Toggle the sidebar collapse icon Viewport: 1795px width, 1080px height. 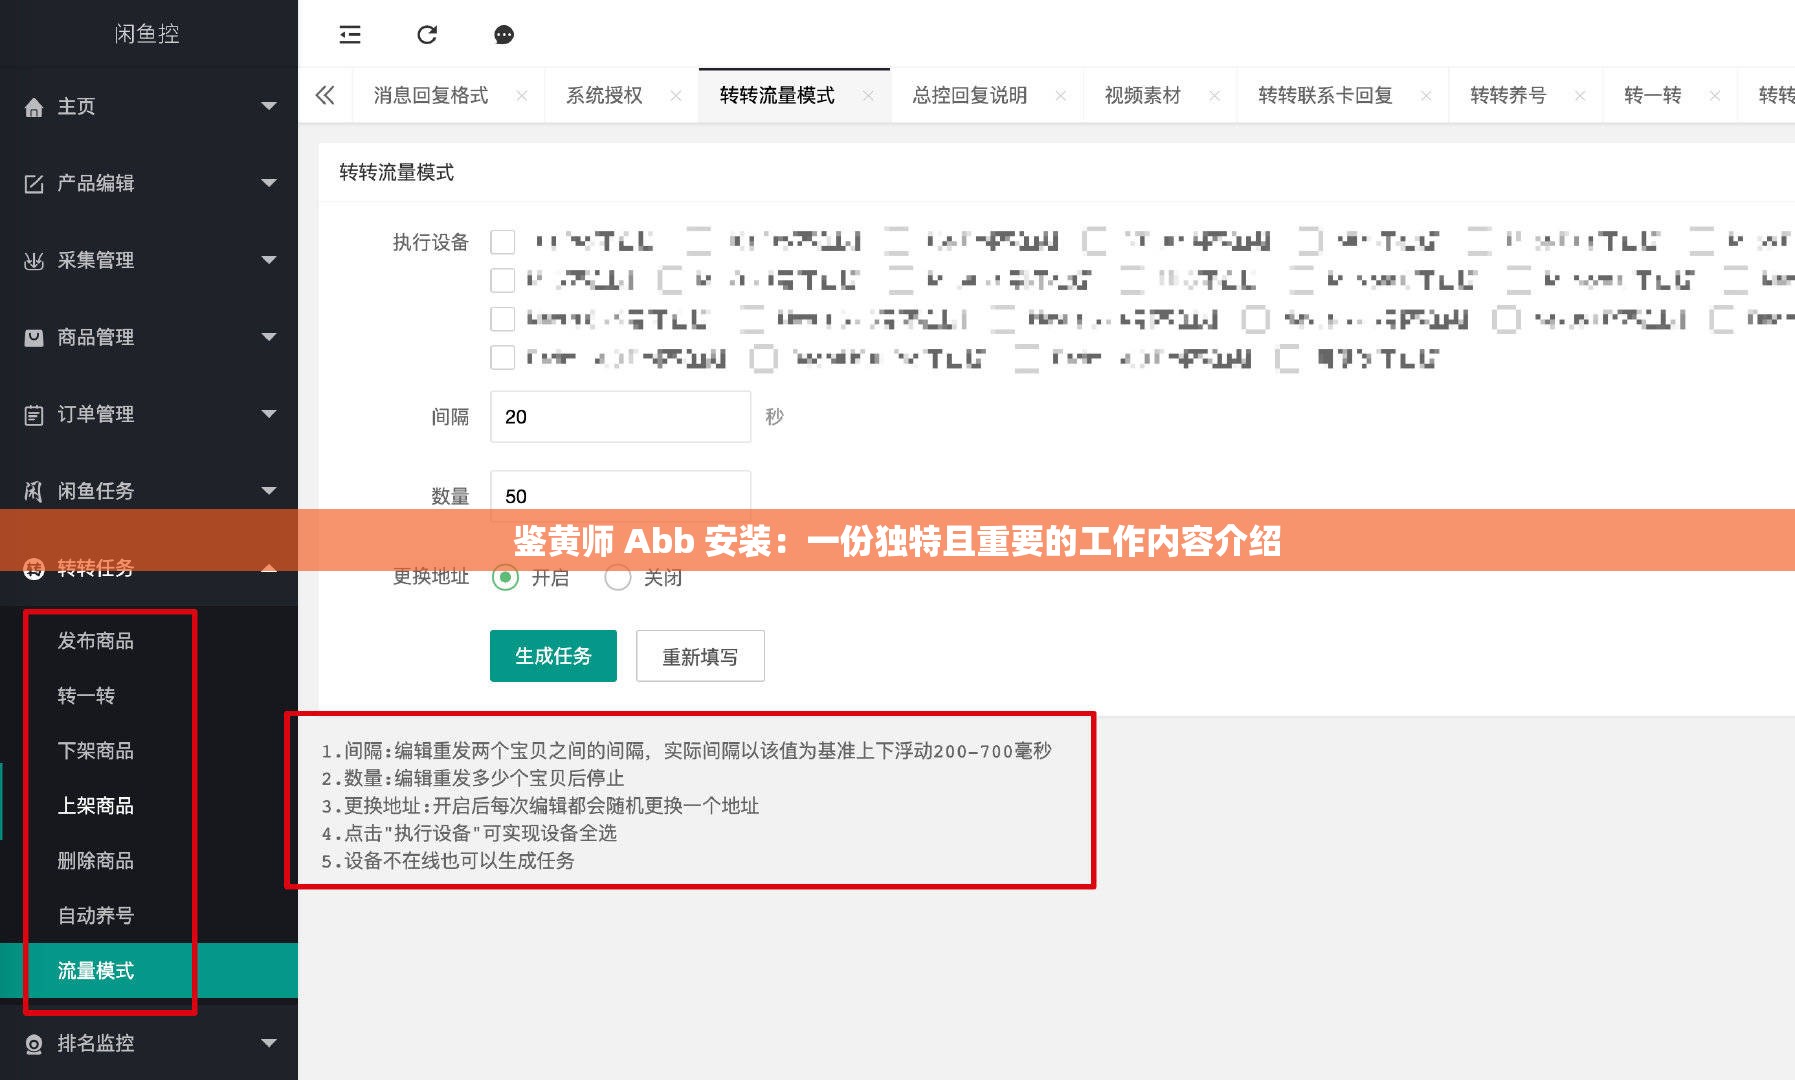350,35
